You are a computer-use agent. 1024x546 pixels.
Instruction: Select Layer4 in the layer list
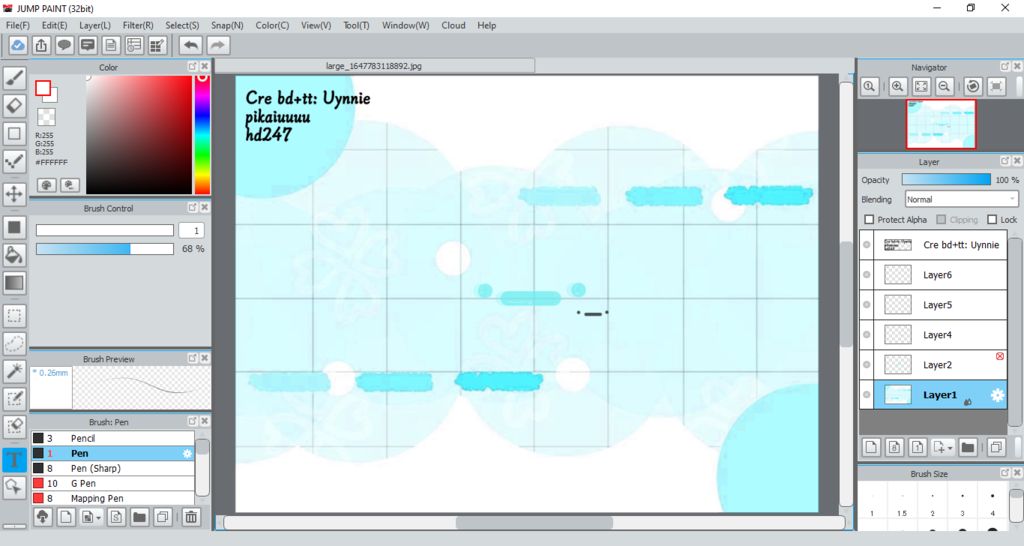[x=933, y=335]
